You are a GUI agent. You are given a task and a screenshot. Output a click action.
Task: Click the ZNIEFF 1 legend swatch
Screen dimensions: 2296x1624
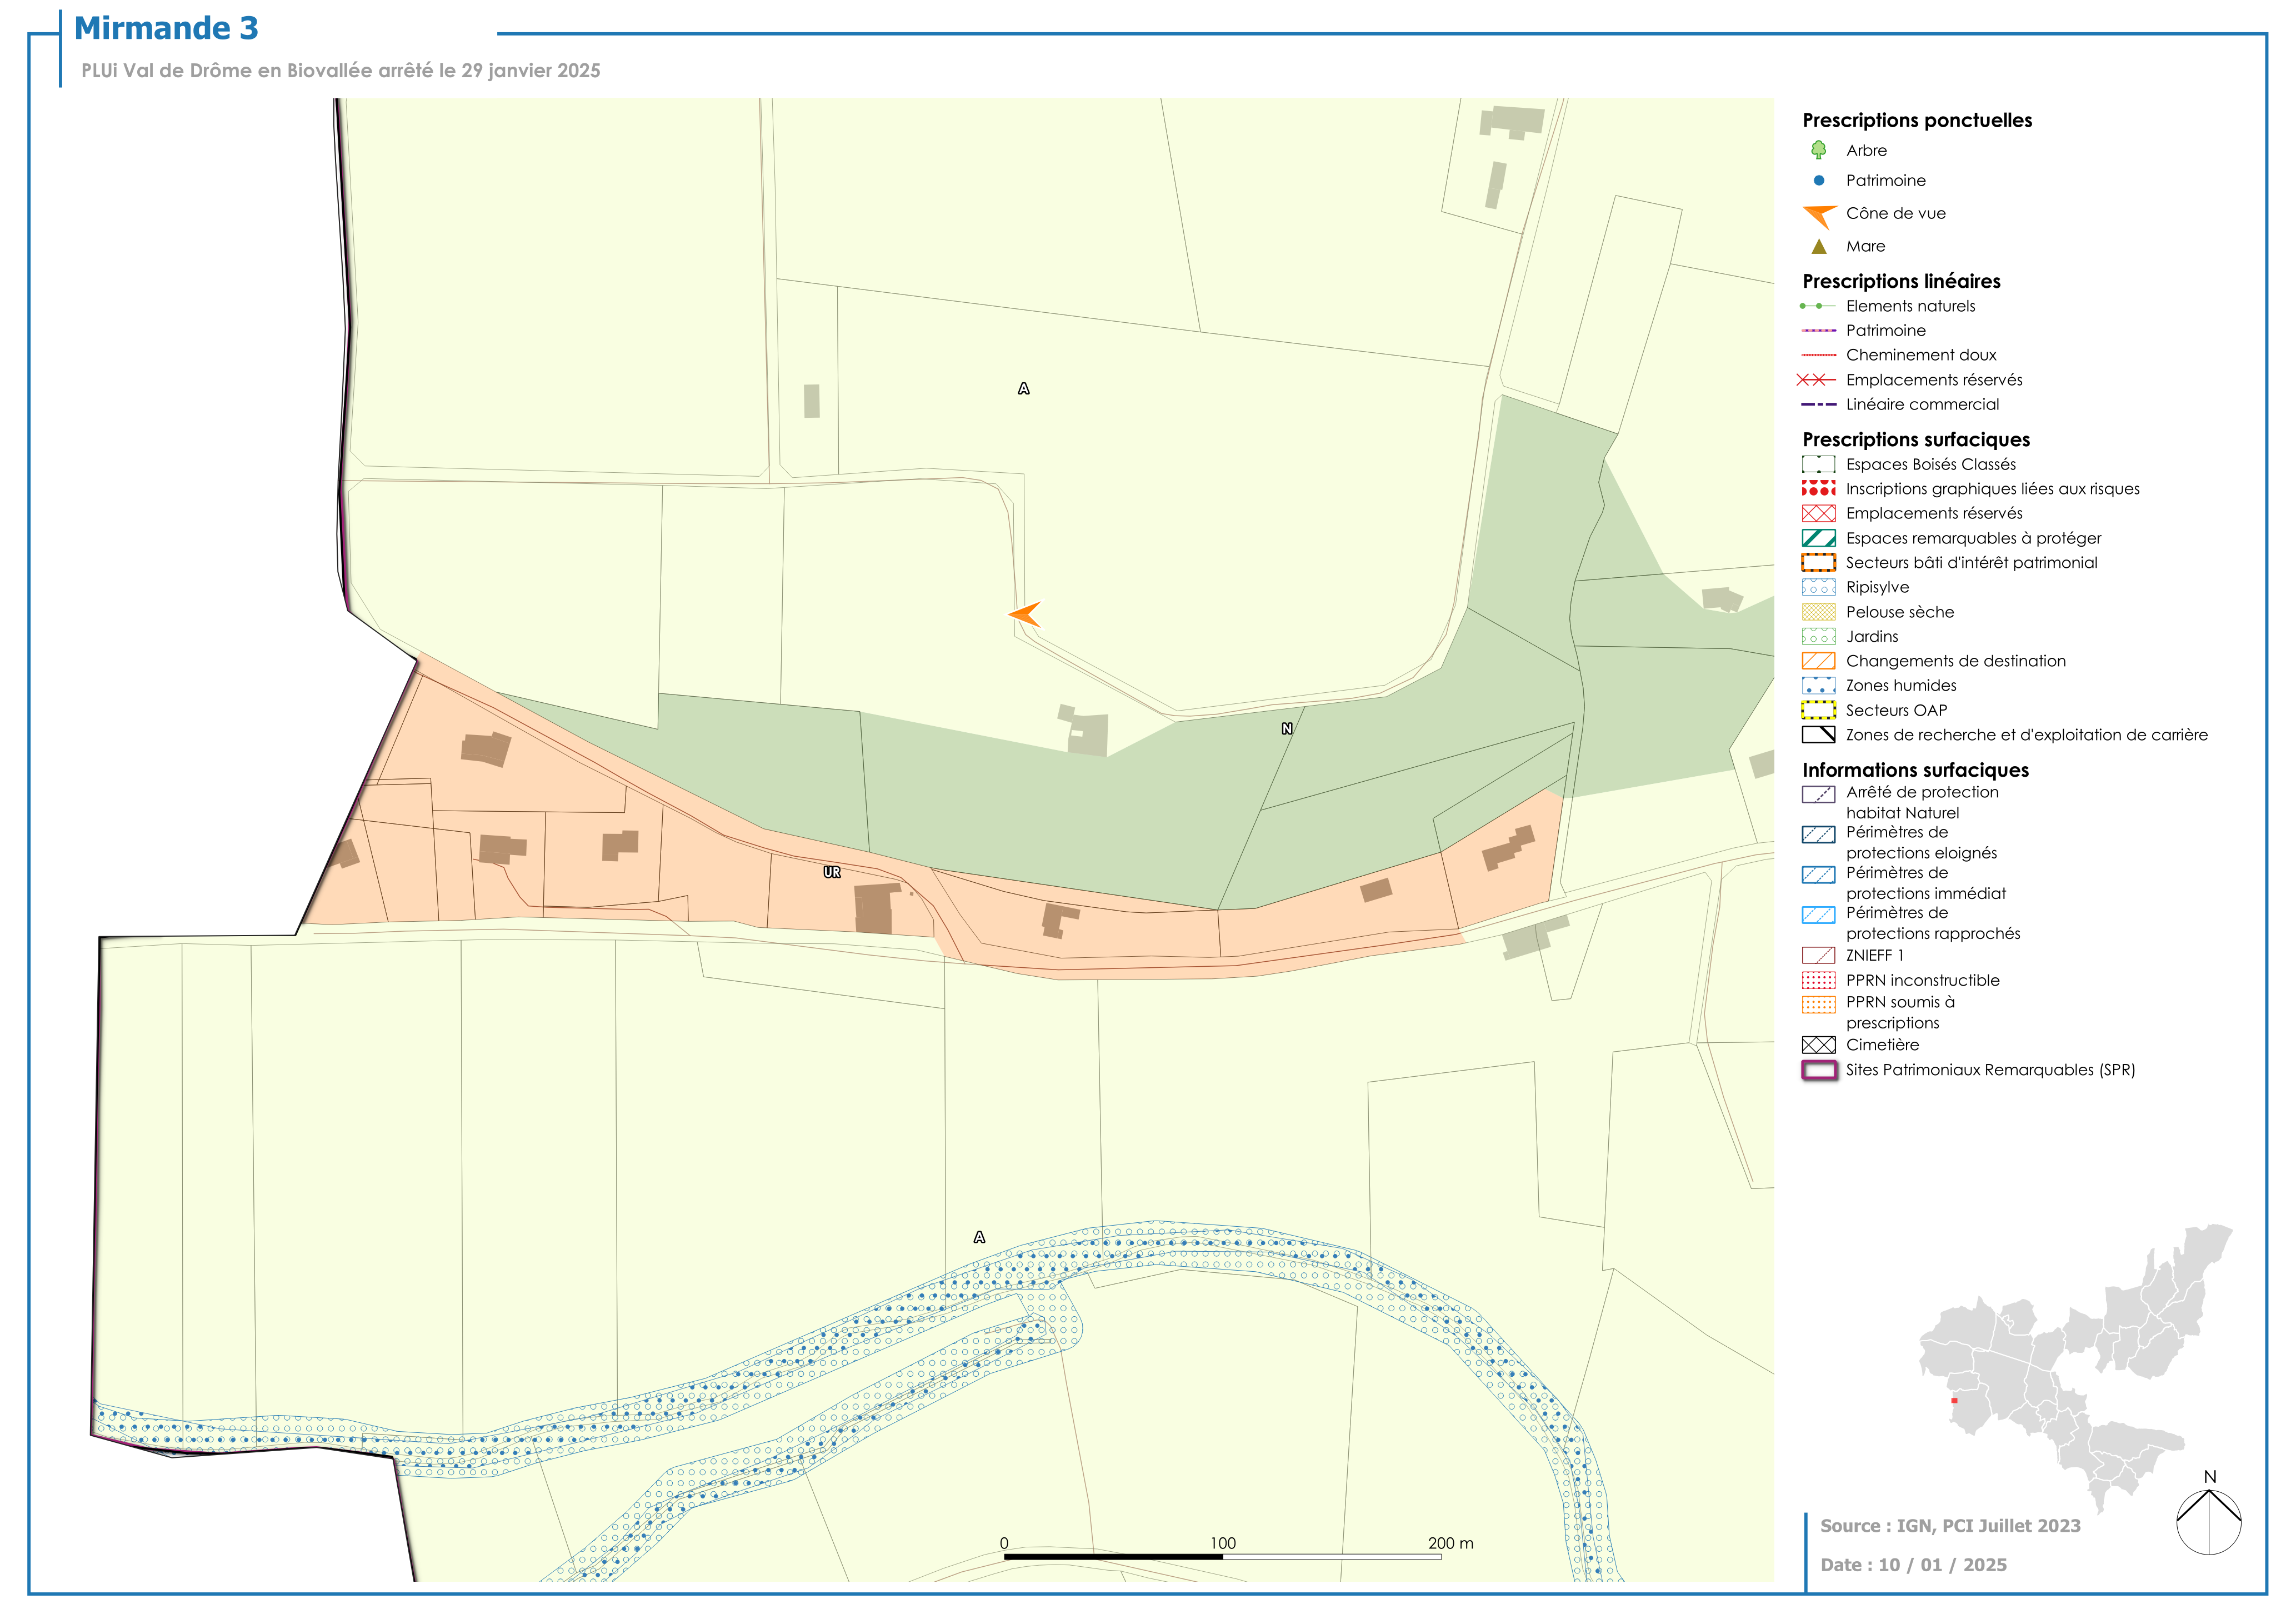1818,956
